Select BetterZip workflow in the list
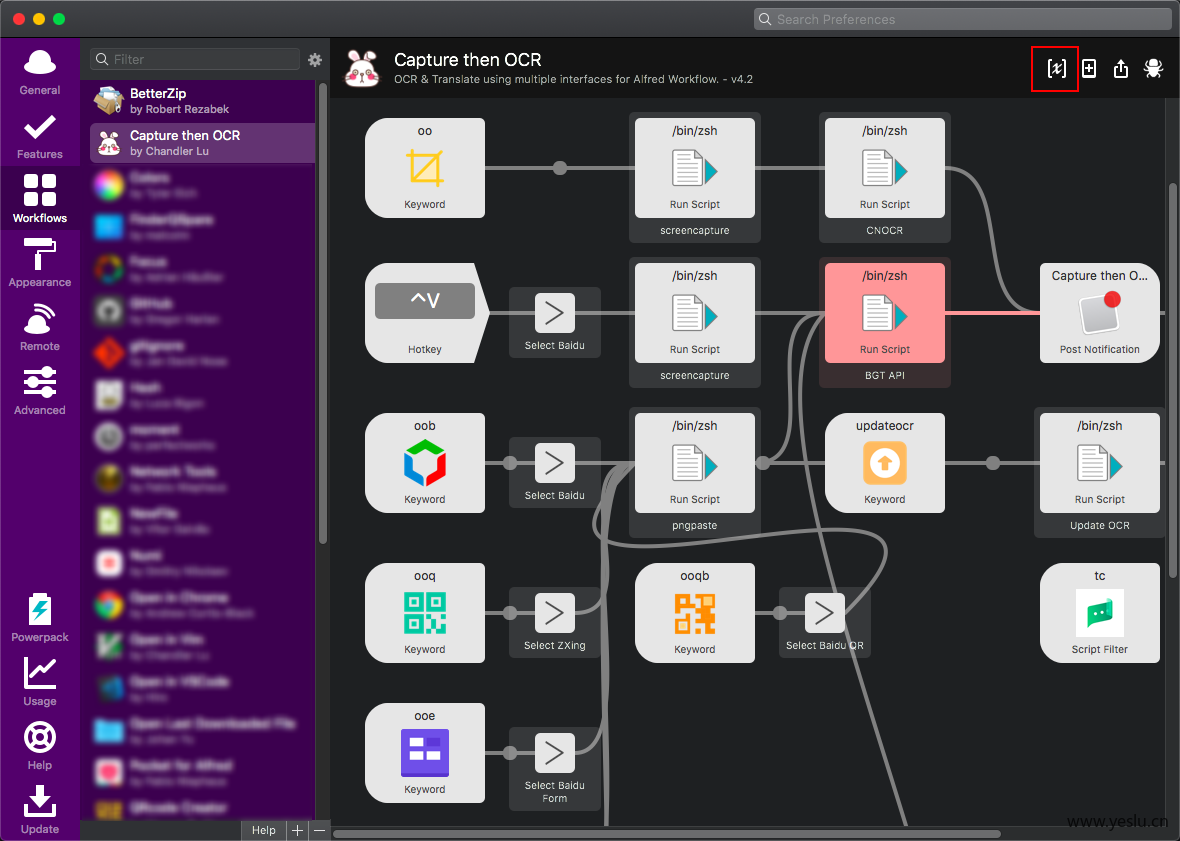This screenshot has height=841, width=1180. coord(202,100)
